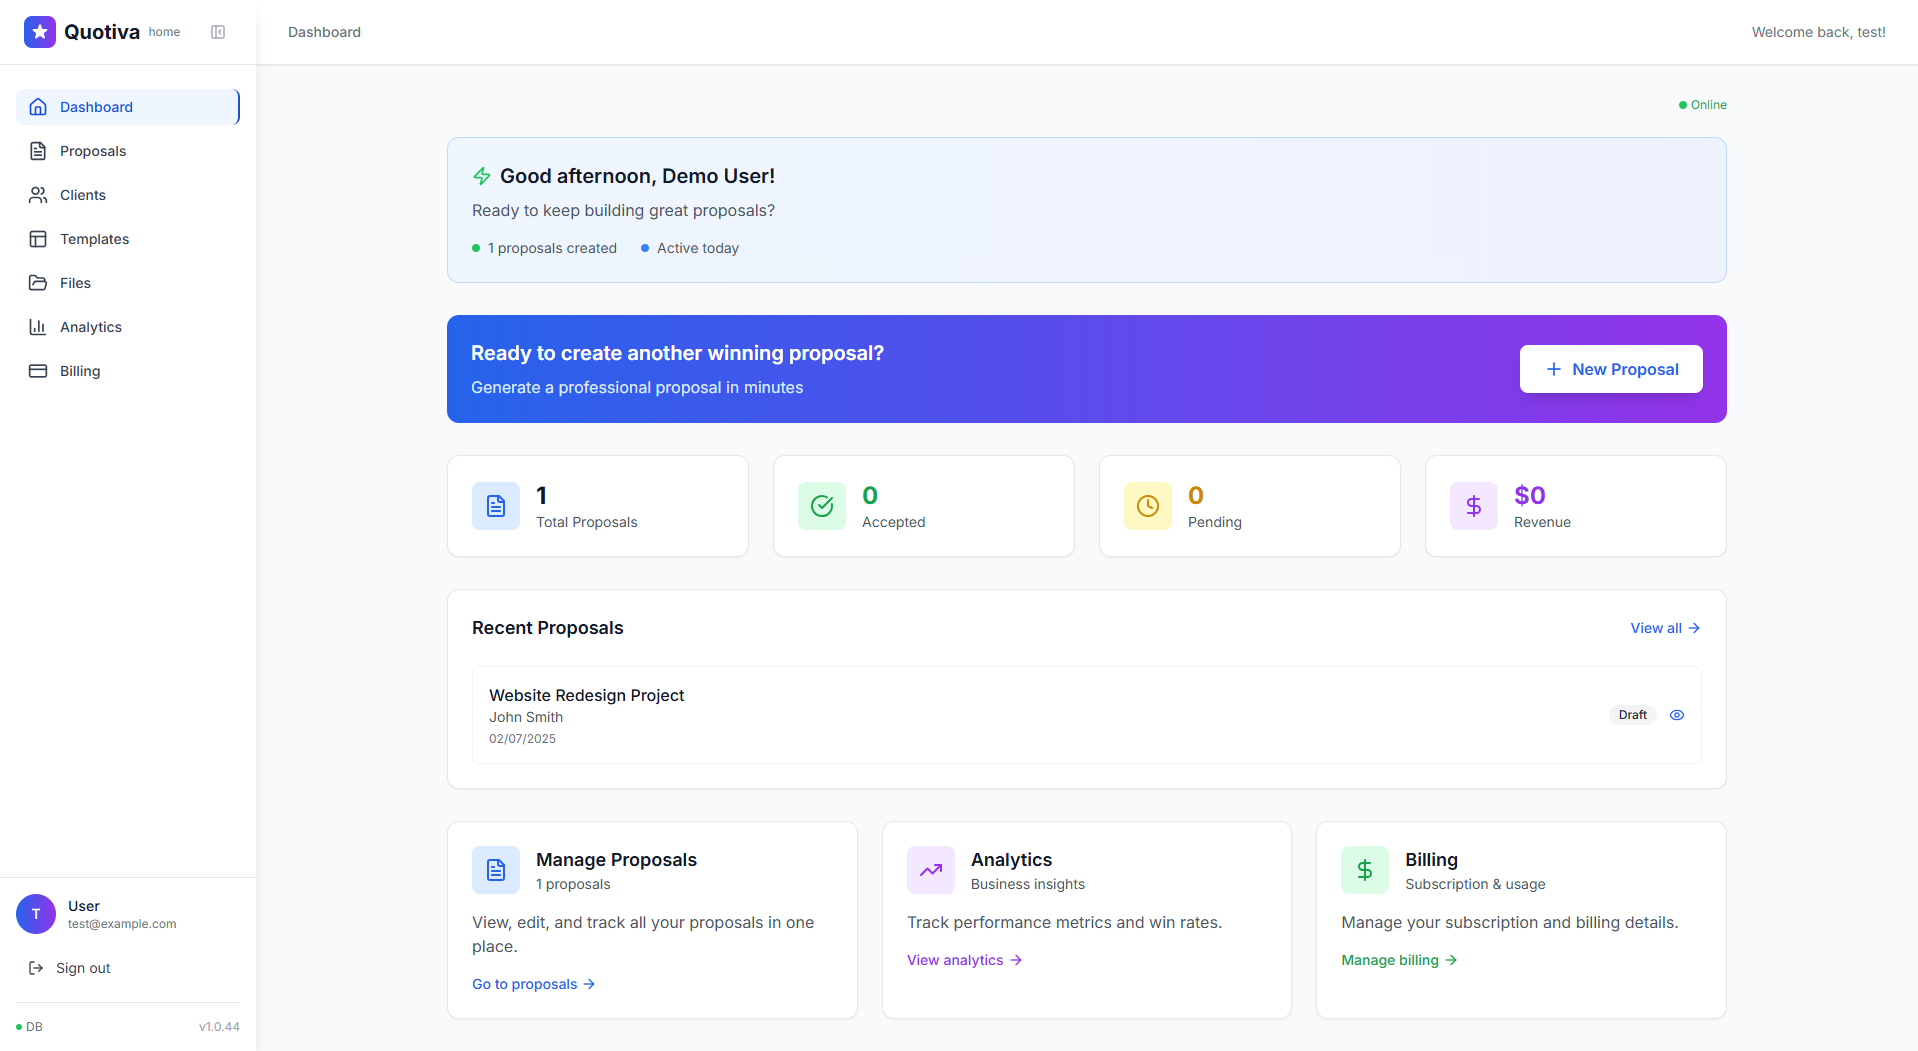The height and width of the screenshot is (1051, 1918).
Task: Click the user avatar at bottom left
Action: (x=36, y=913)
